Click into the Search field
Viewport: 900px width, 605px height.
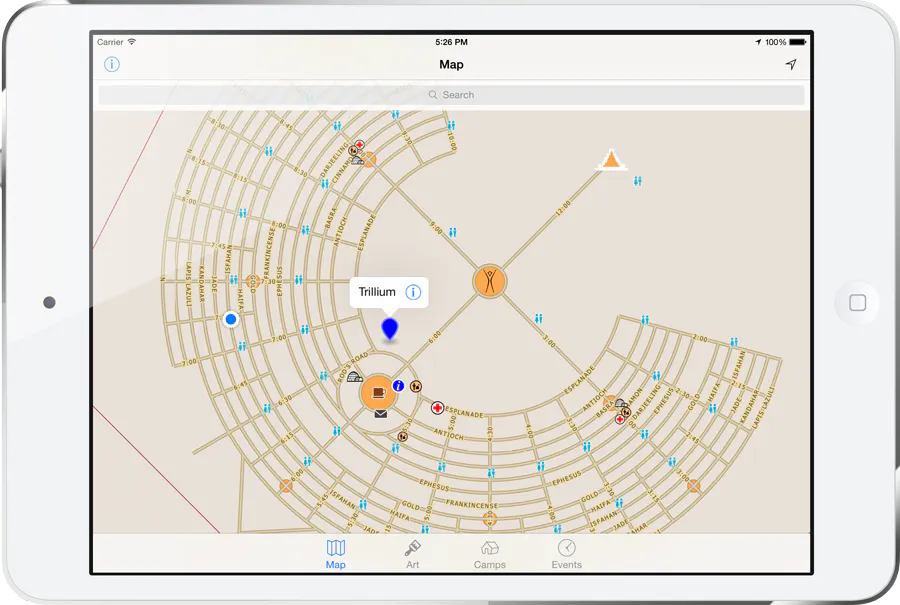451,95
